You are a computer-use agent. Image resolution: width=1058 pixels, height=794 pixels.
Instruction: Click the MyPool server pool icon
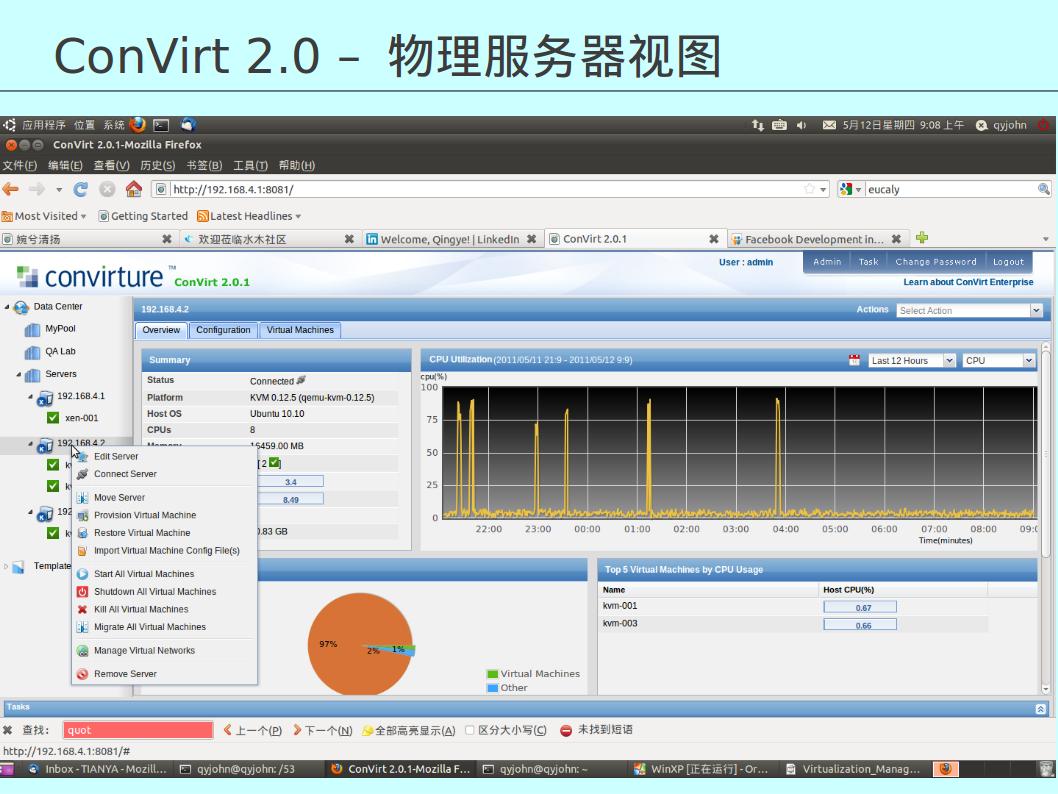coord(32,329)
